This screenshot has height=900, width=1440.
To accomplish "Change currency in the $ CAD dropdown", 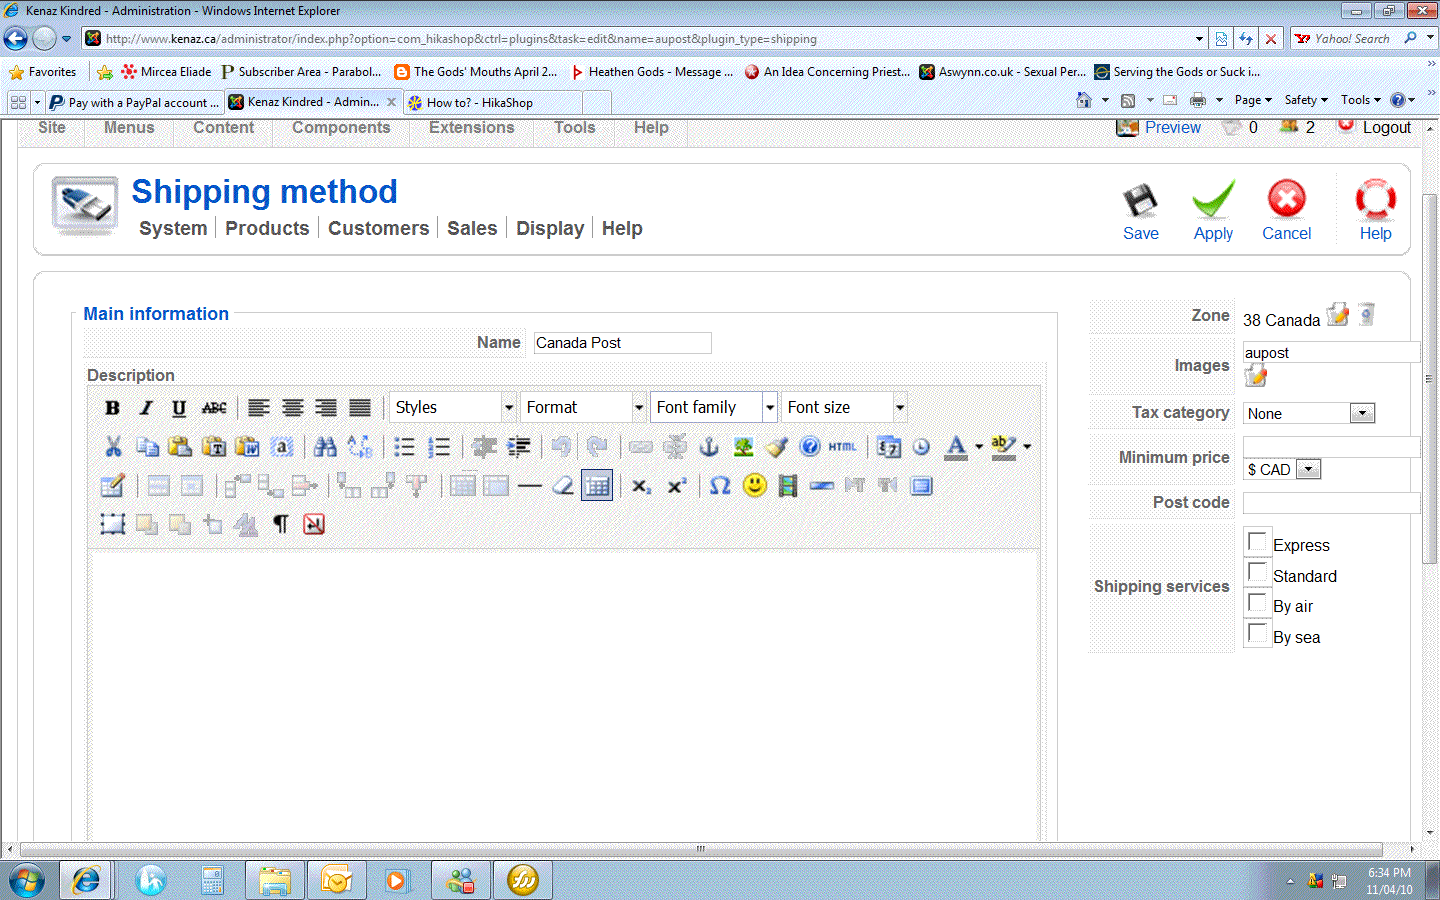I will point(1282,470).
